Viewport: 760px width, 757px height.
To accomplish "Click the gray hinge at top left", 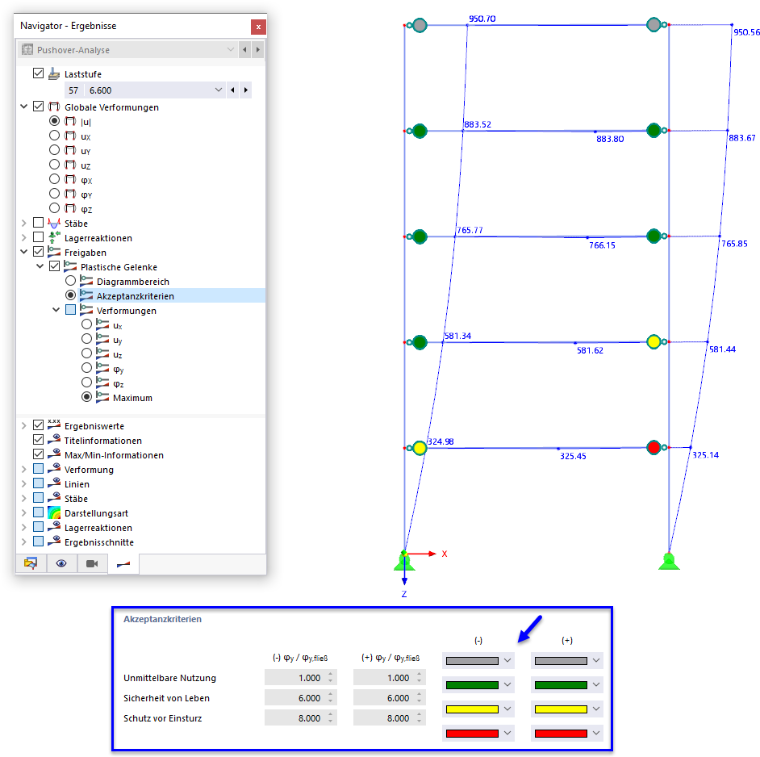I will pyautogui.click(x=420, y=25).
